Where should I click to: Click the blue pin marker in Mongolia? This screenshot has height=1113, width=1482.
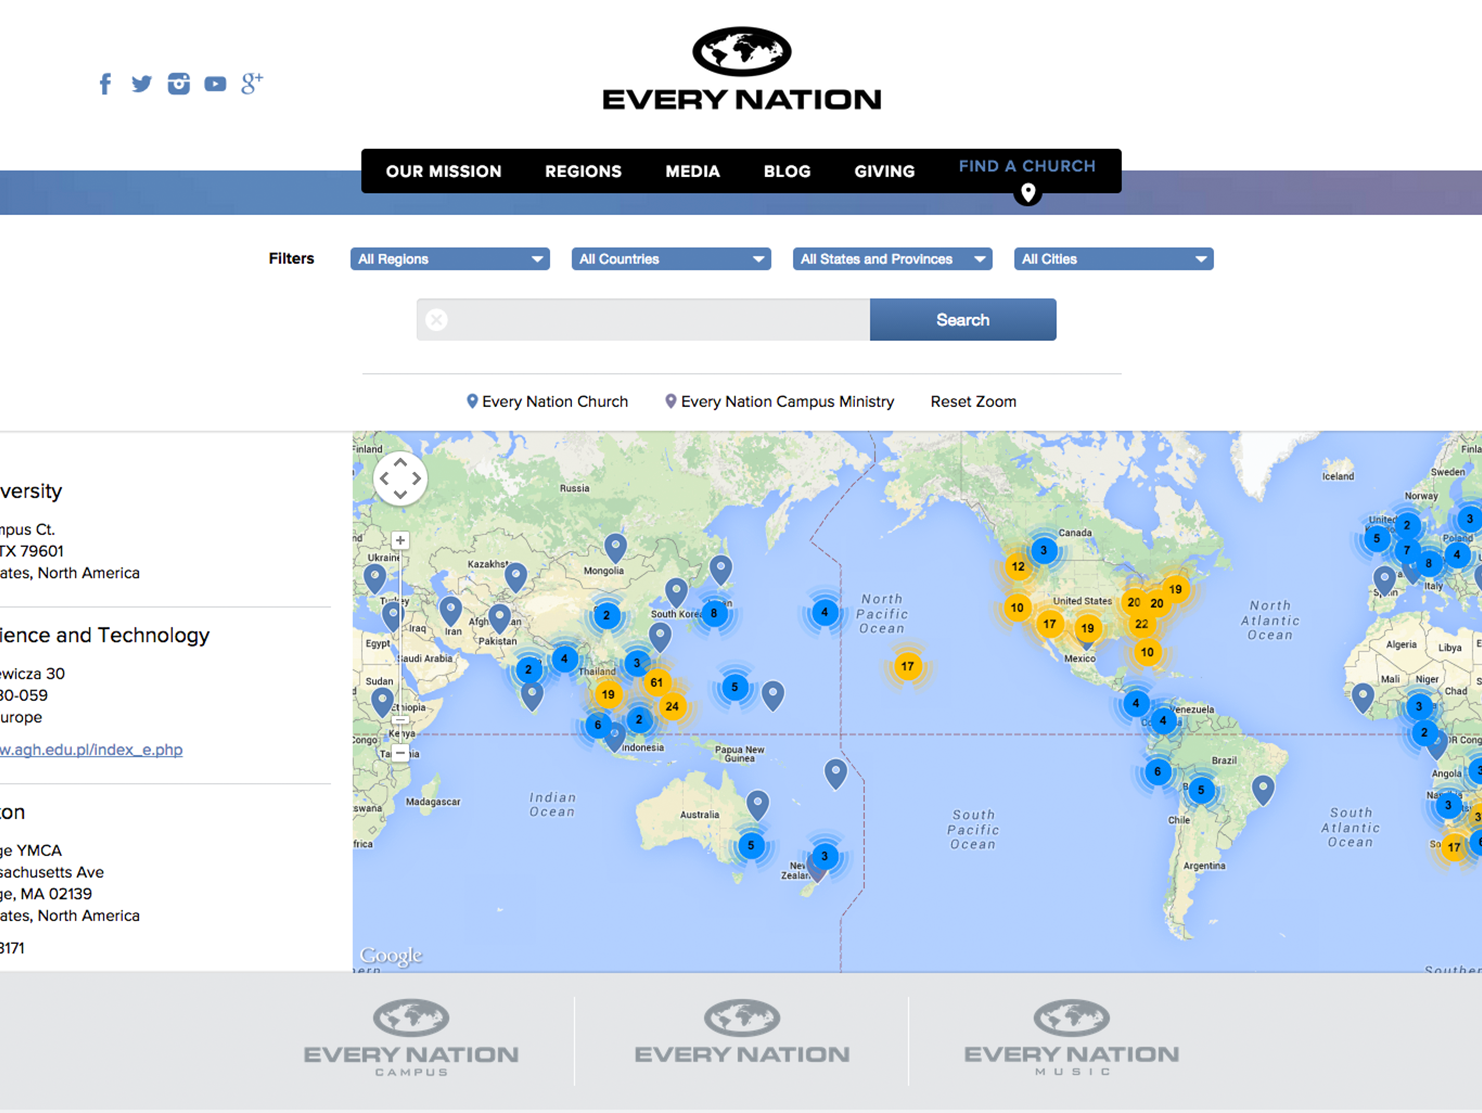615,547
